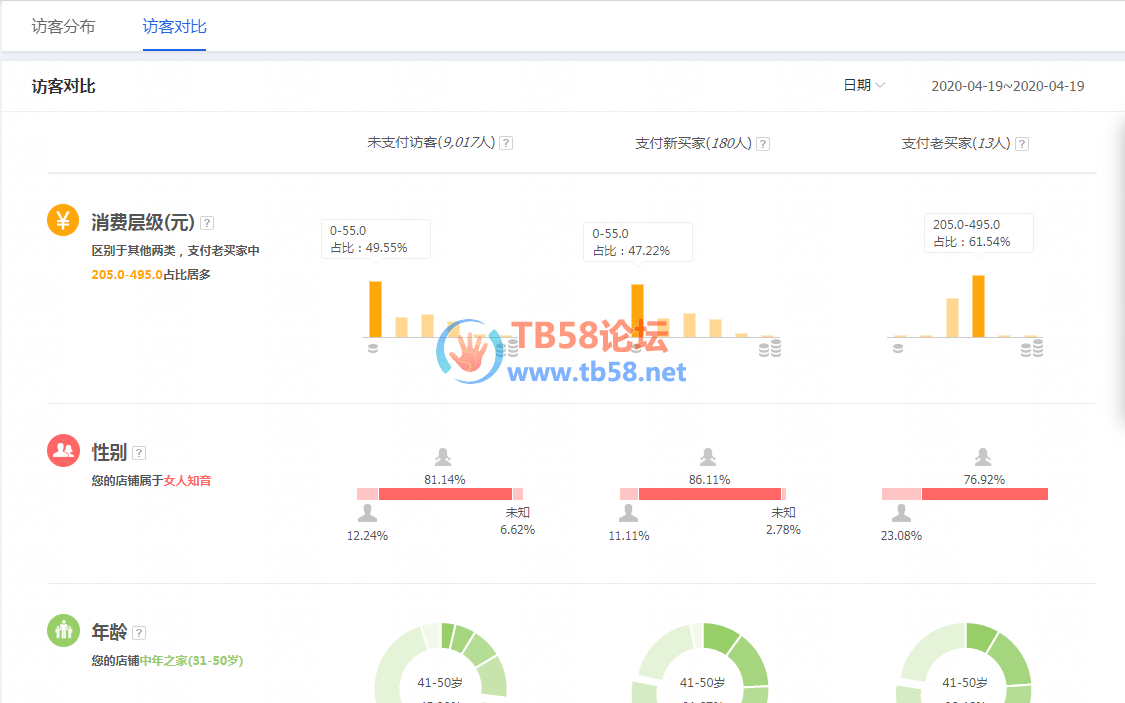This screenshot has width=1125, height=703.
Task: Show help for 消费层级(元)
Action: coord(207,223)
